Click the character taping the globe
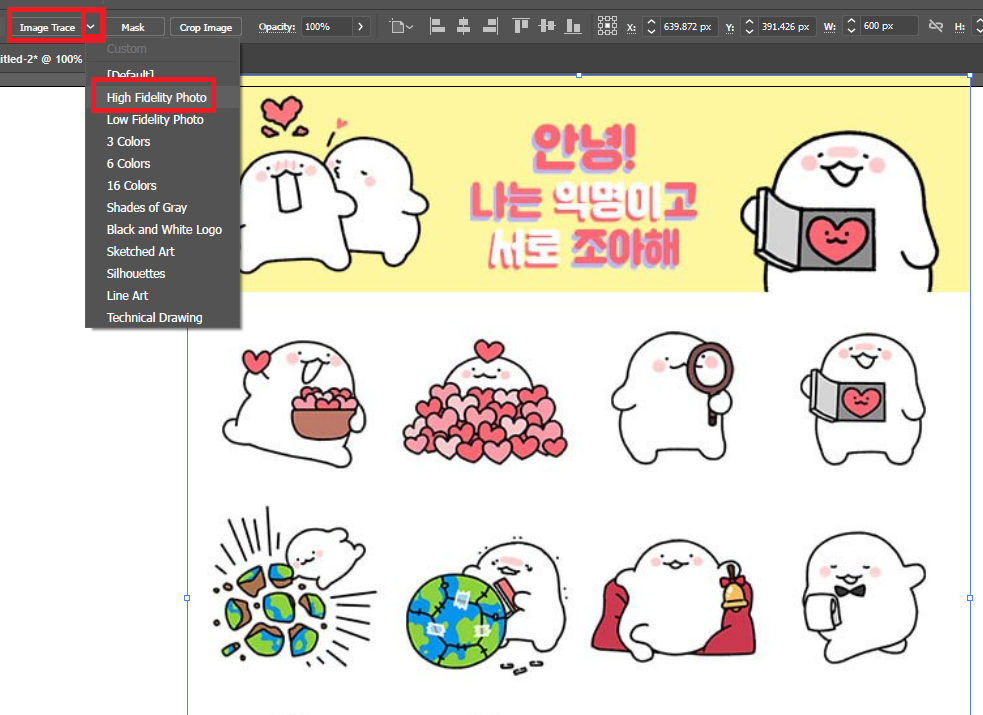This screenshot has width=983, height=715. (487, 605)
